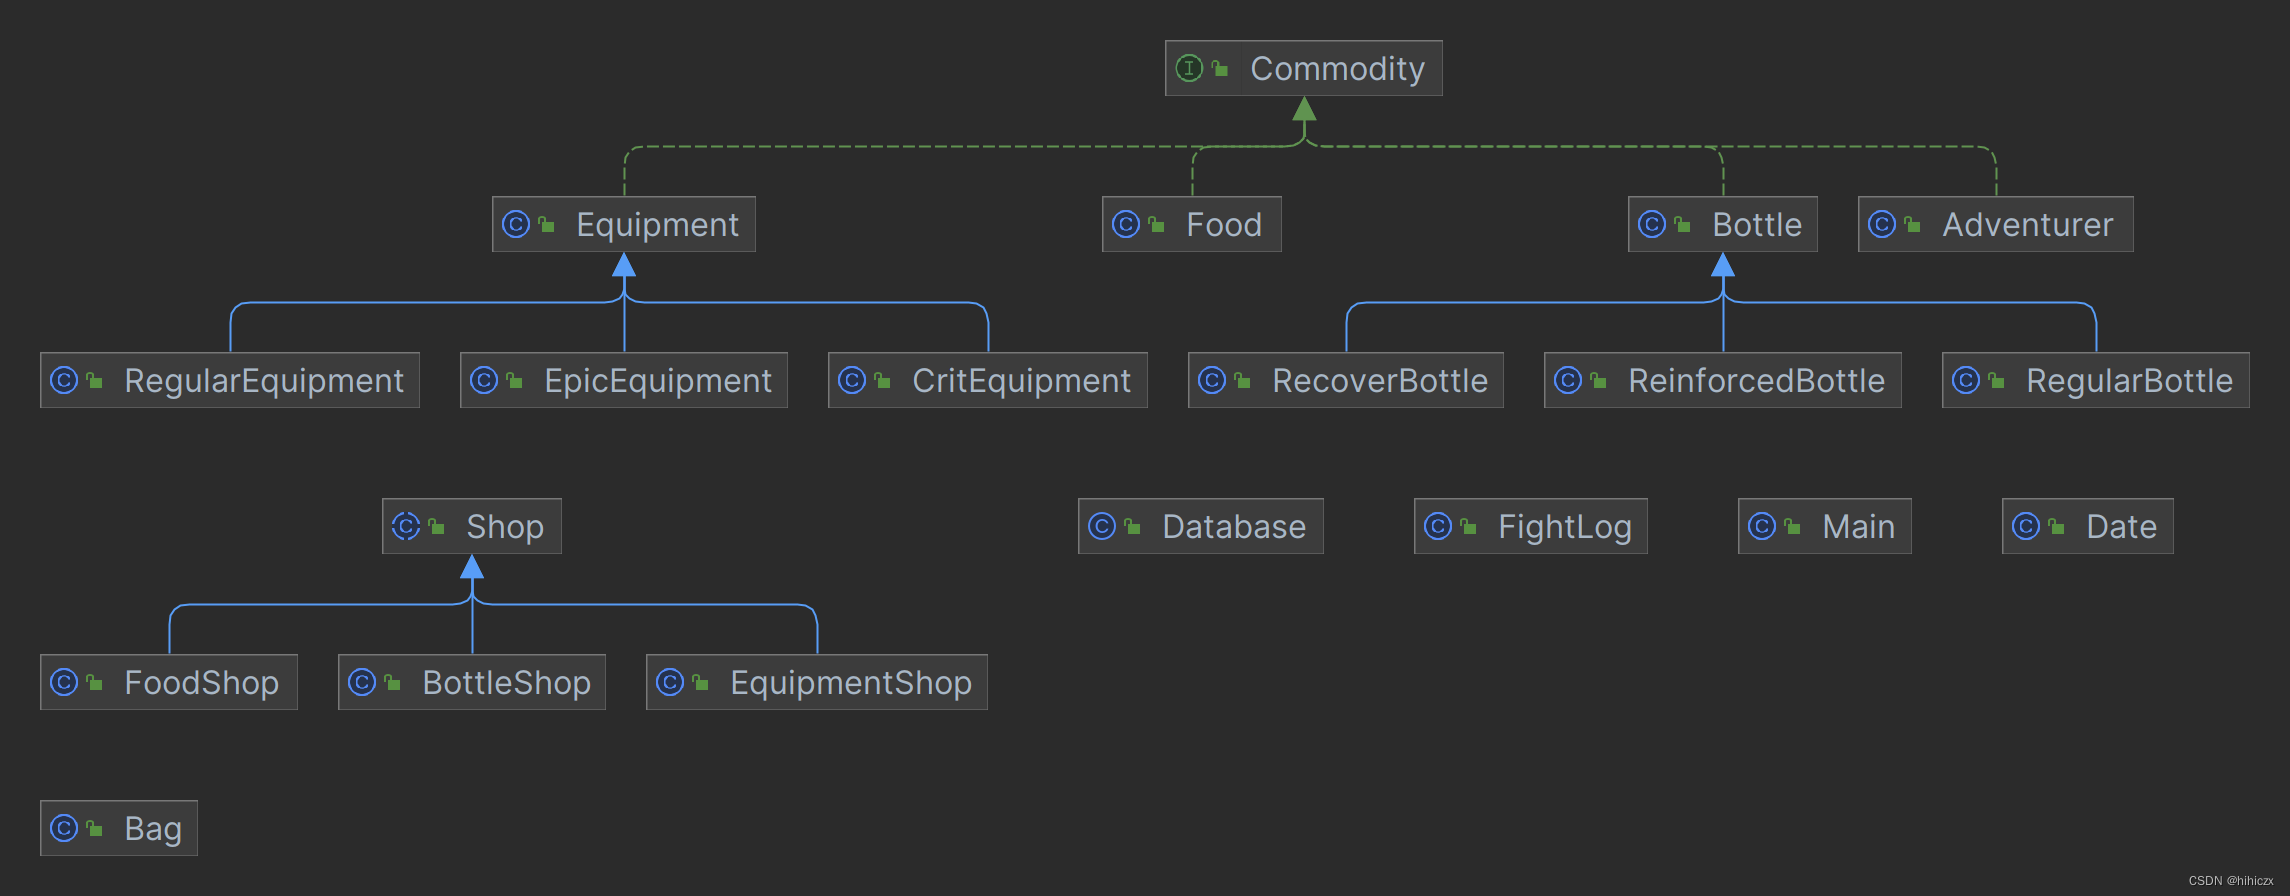This screenshot has width=2290, height=896.
Task: Click the class icon on Main node
Action: pyautogui.click(x=1762, y=526)
